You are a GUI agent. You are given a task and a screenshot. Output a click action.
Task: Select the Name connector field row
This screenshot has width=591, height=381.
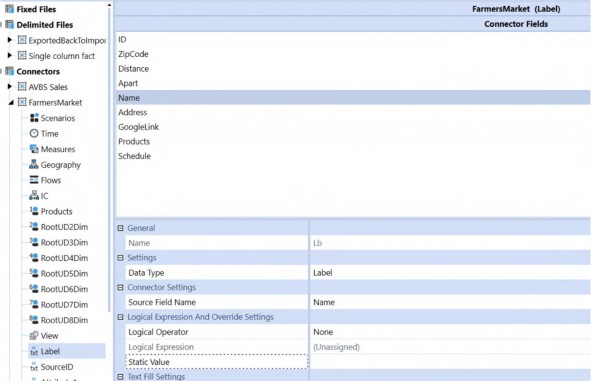pyautogui.click(x=353, y=98)
